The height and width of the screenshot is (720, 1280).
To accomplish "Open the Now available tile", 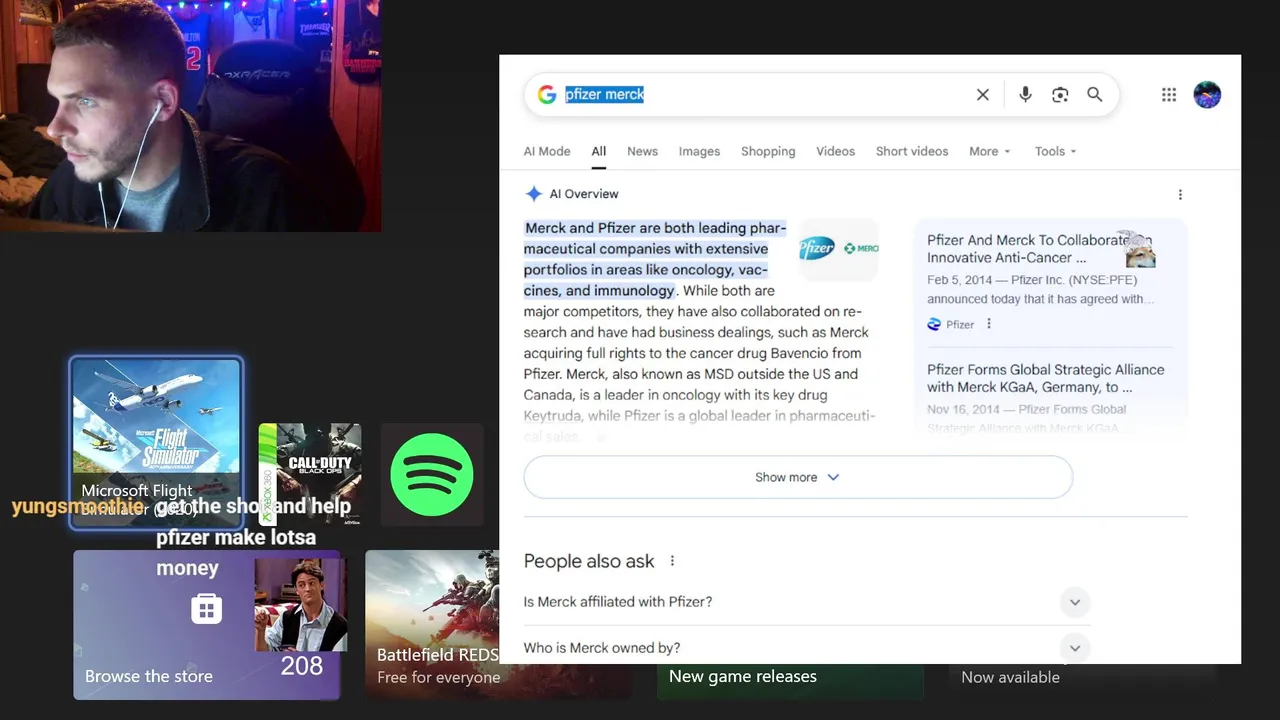I will pos(1082,680).
